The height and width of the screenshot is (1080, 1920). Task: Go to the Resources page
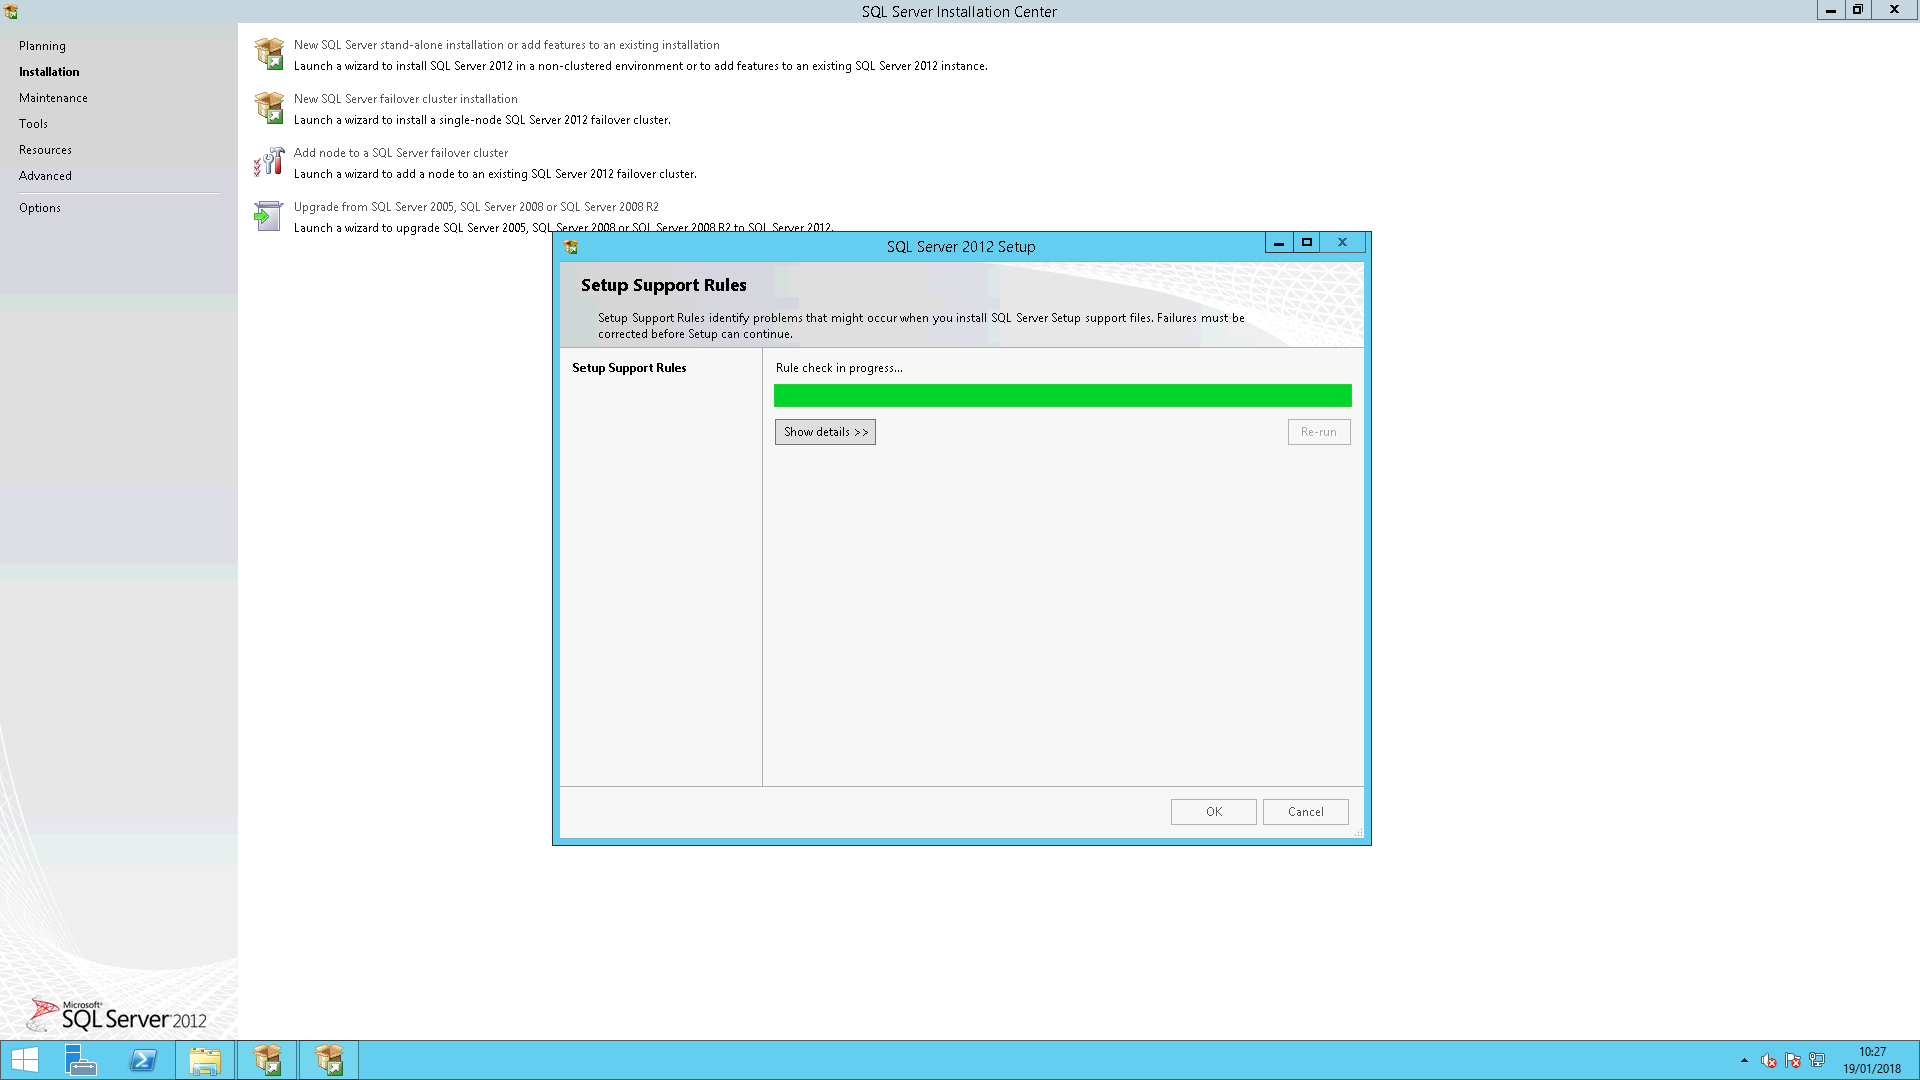(45, 150)
